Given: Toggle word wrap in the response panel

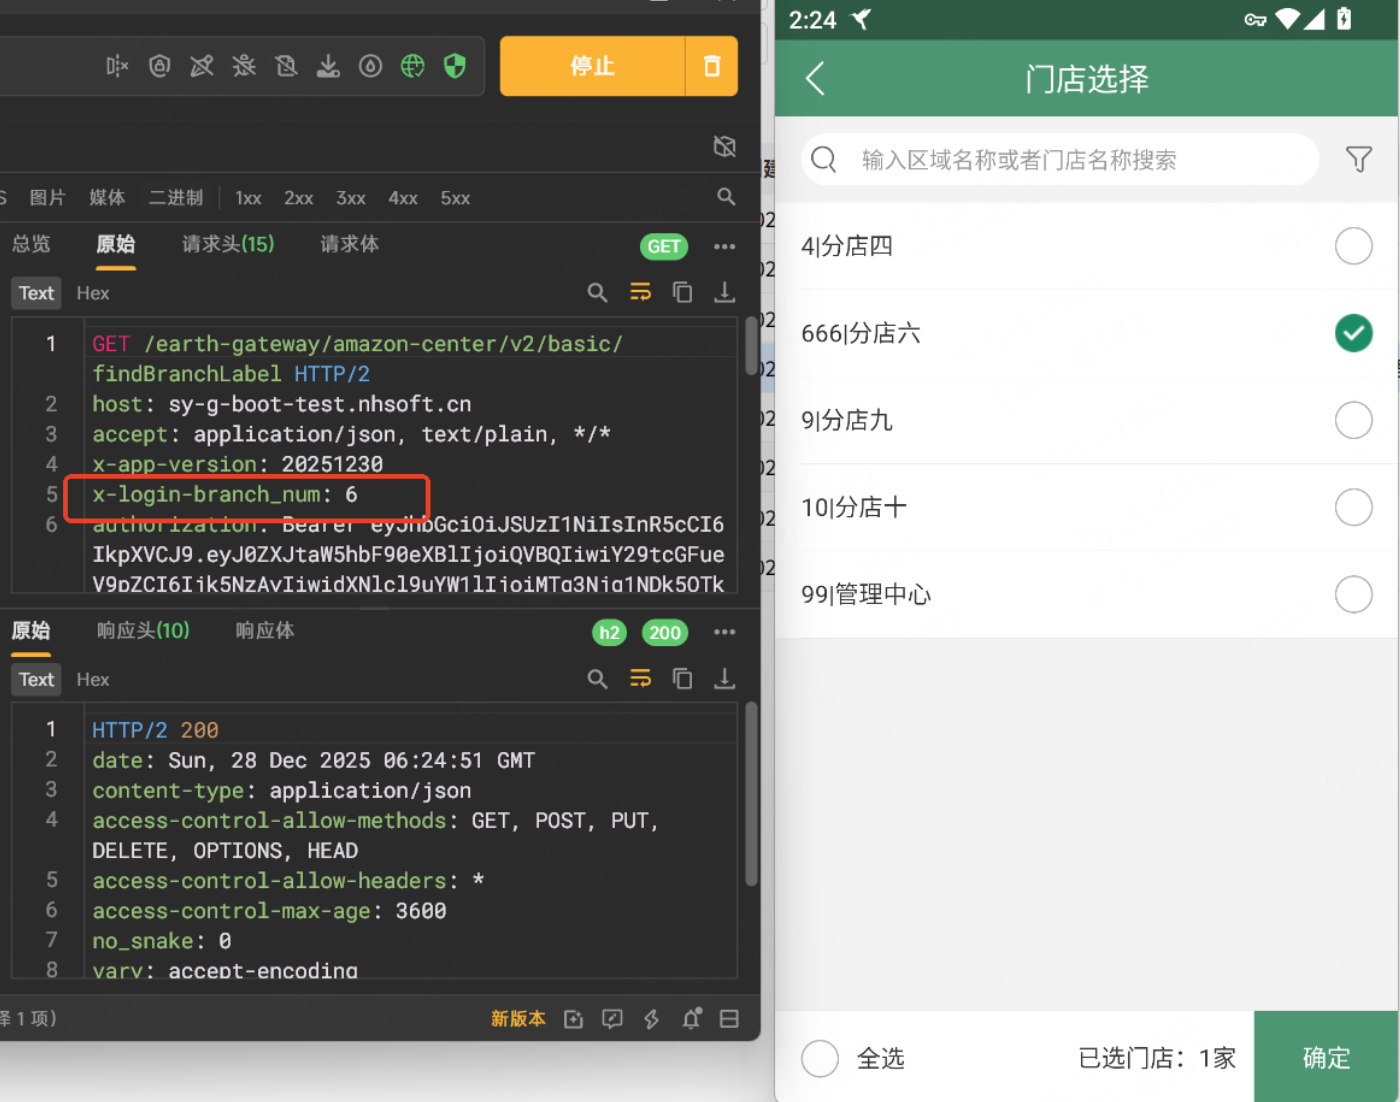Looking at the screenshot, I should pos(640,679).
